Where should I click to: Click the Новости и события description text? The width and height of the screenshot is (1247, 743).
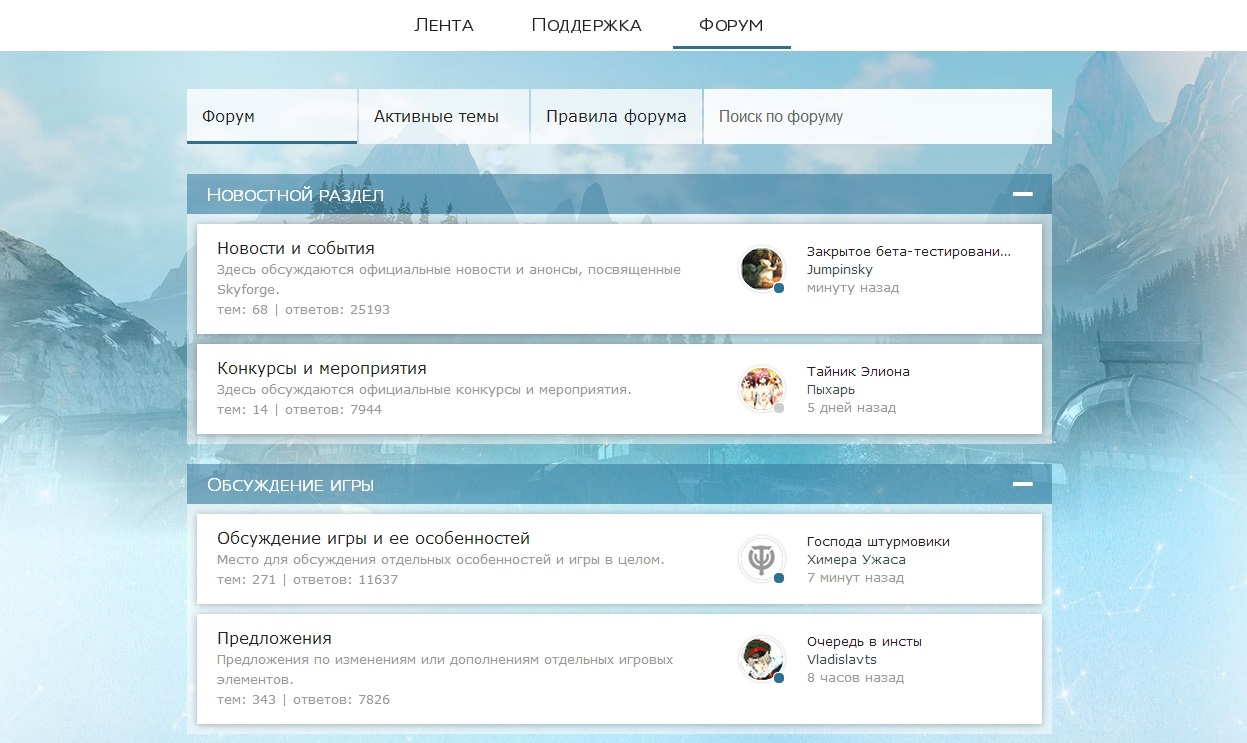pyautogui.click(x=449, y=279)
